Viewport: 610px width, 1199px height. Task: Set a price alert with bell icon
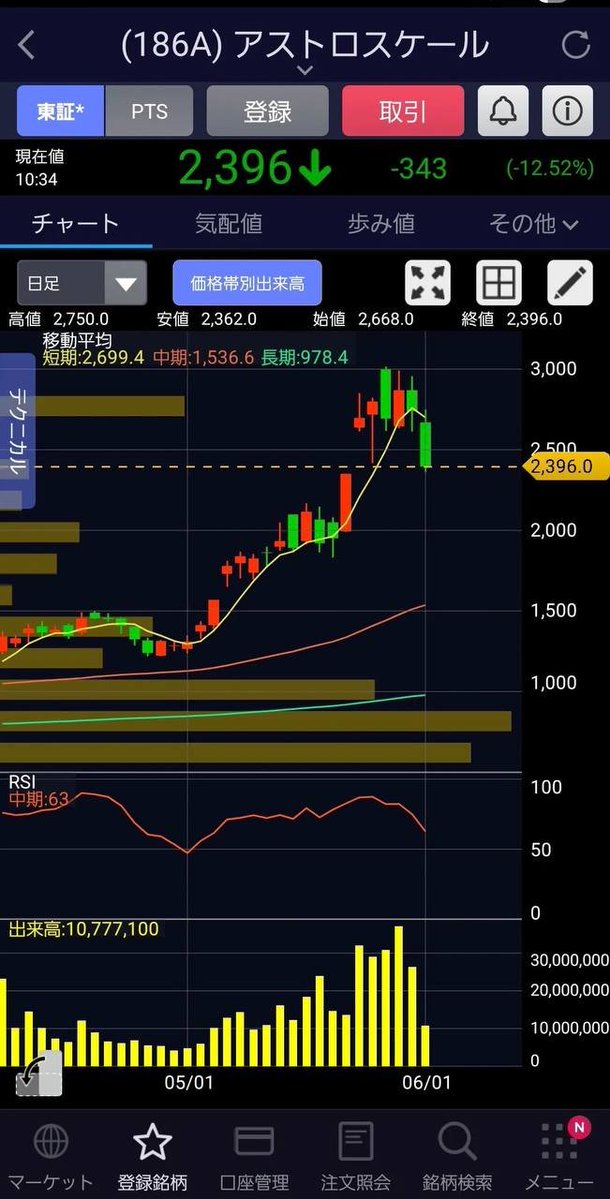(x=503, y=111)
